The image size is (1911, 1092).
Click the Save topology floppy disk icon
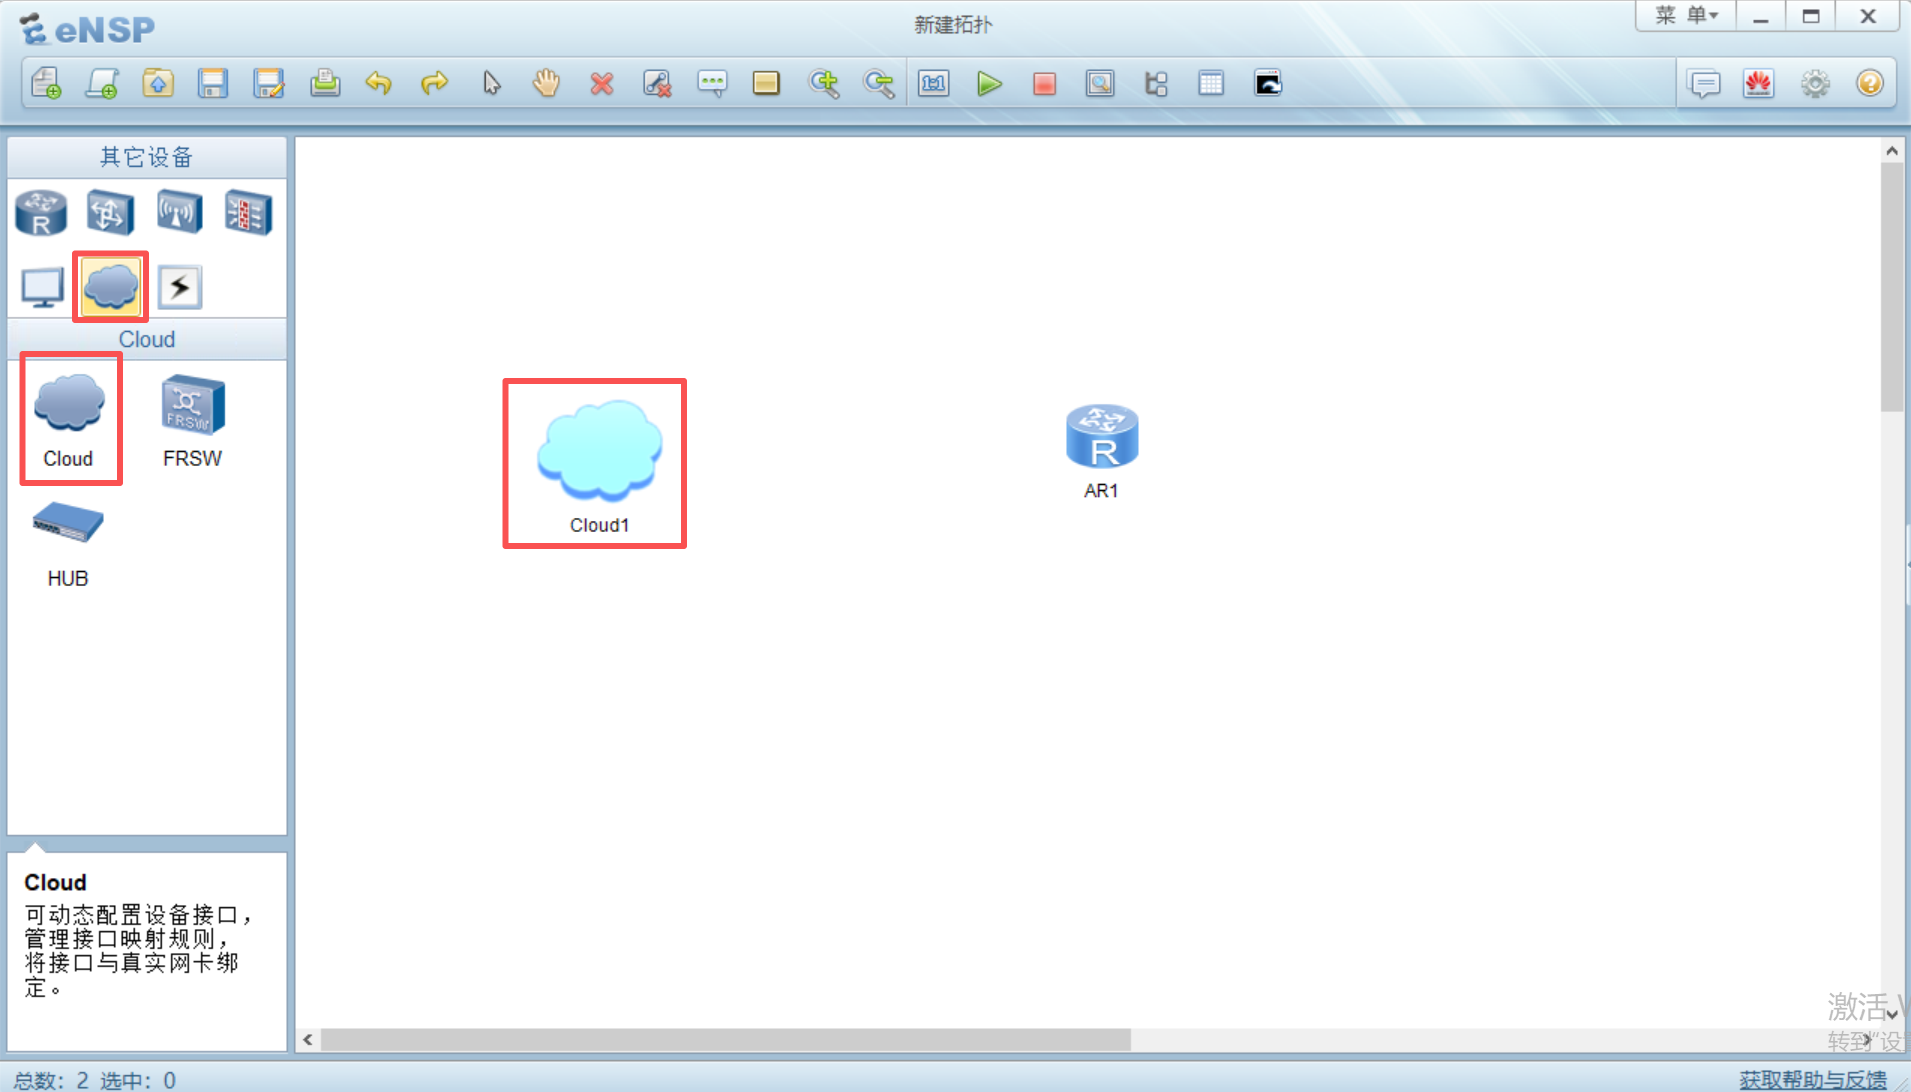pos(213,84)
